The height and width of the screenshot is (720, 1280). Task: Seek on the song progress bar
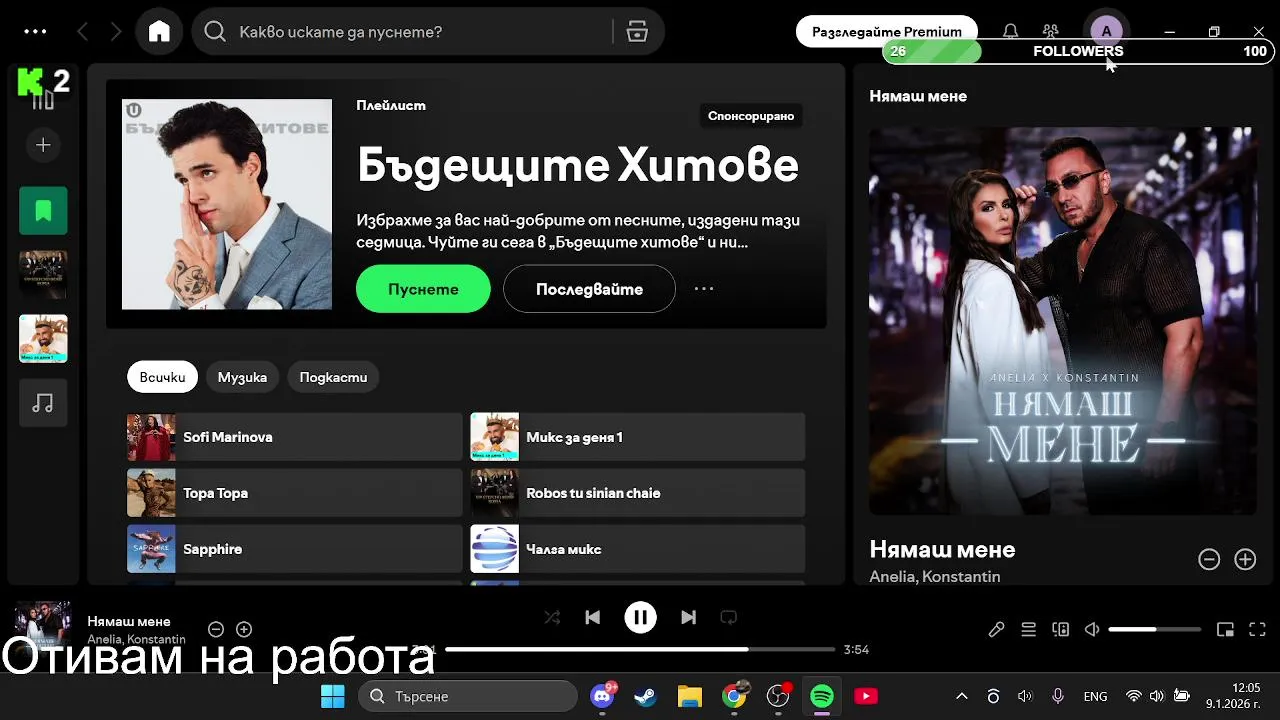[640, 649]
